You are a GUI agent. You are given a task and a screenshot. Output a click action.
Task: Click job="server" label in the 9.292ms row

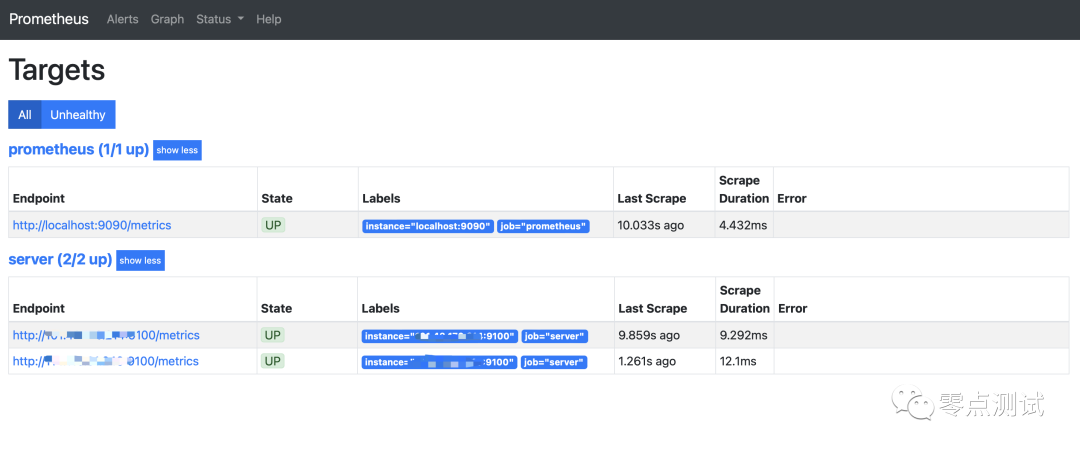pyautogui.click(x=554, y=336)
